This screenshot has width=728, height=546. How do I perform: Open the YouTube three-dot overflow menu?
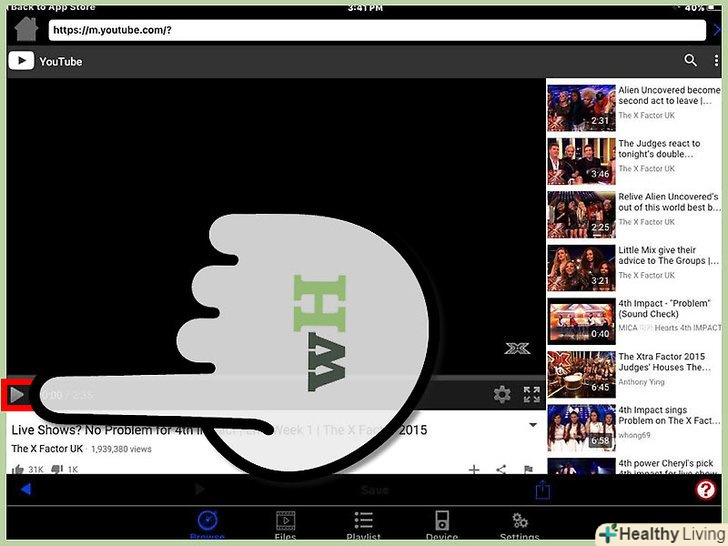tap(716, 60)
